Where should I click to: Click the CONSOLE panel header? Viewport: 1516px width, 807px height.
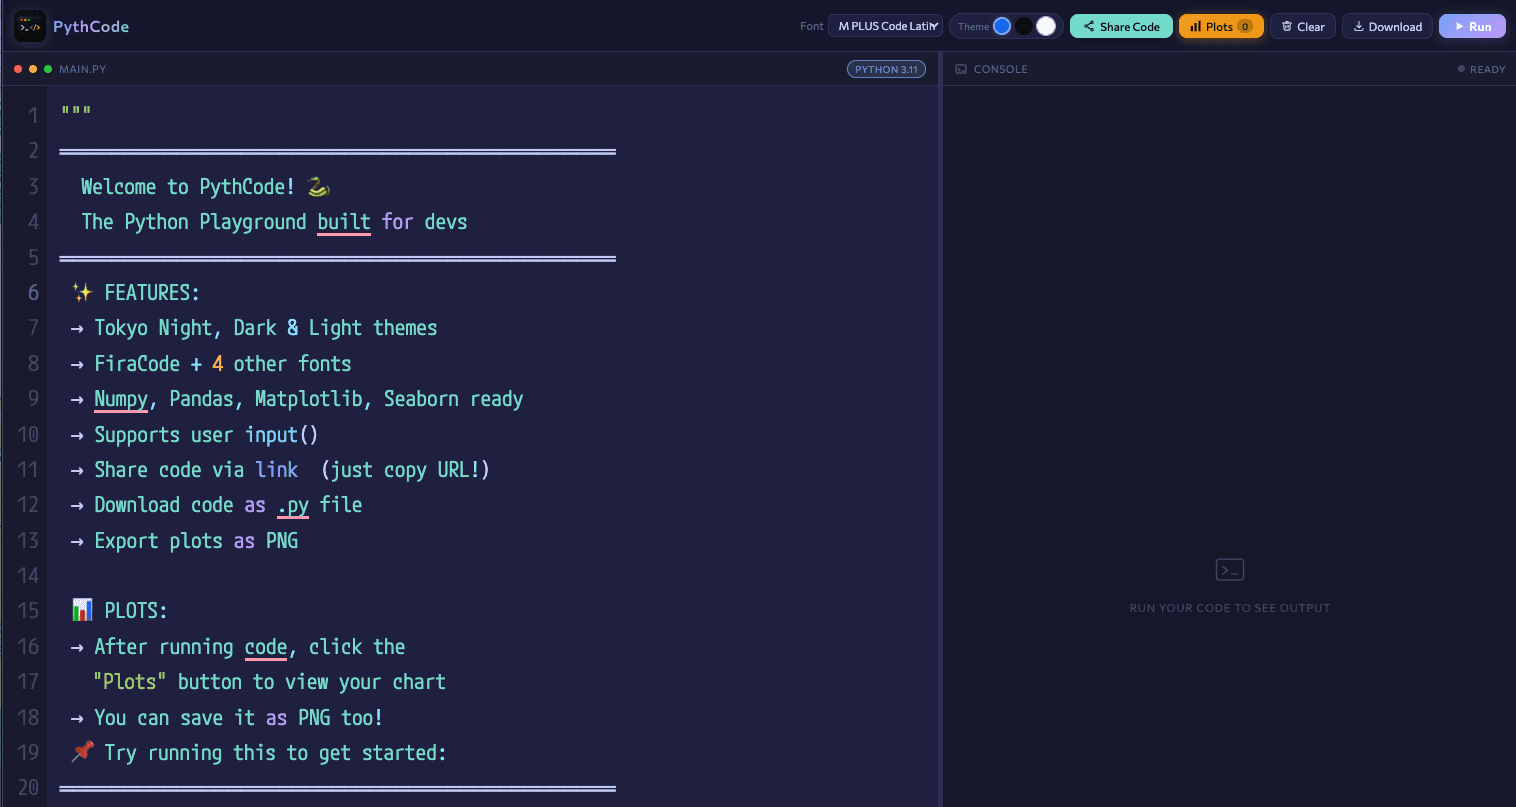point(1000,69)
